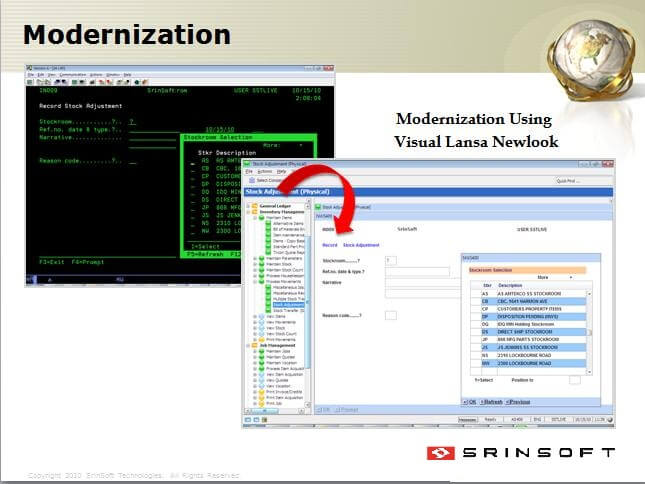This screenshot has height=484, width=645.
Task: Click yellow icon beside Print Job
Action: (262, 403)
